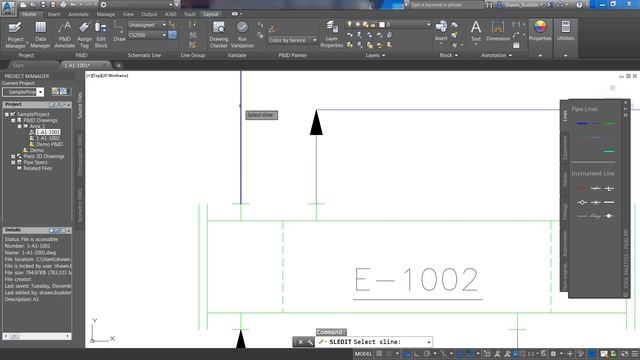The image size is (640, 360).
Task: Open the Properties color-wheel panel
Action: pos(540,31)
